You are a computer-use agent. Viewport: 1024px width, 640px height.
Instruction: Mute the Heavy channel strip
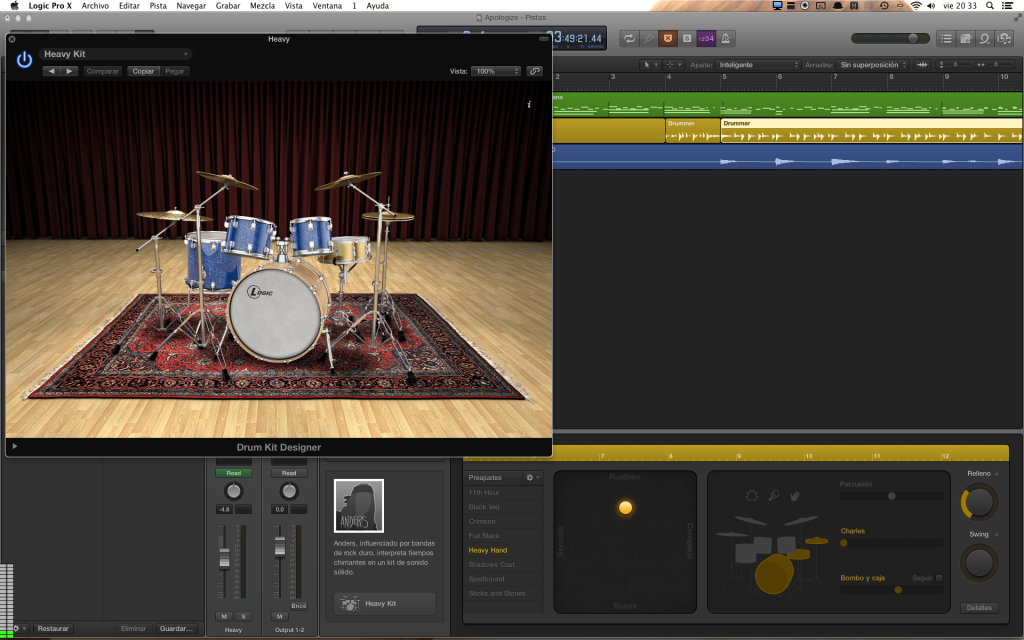pyautogui.click(x=225, y=616)
